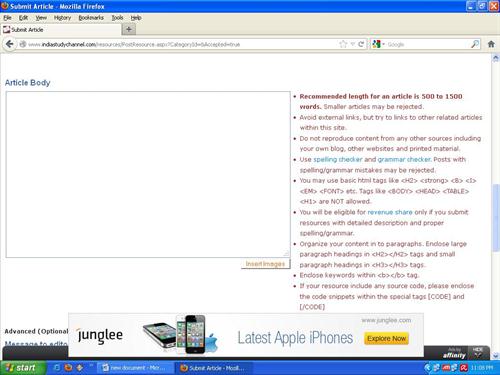Viewport: 500px width, 375px height.
Task: Go back with the browser back arrow
Action: pos(10,44)
